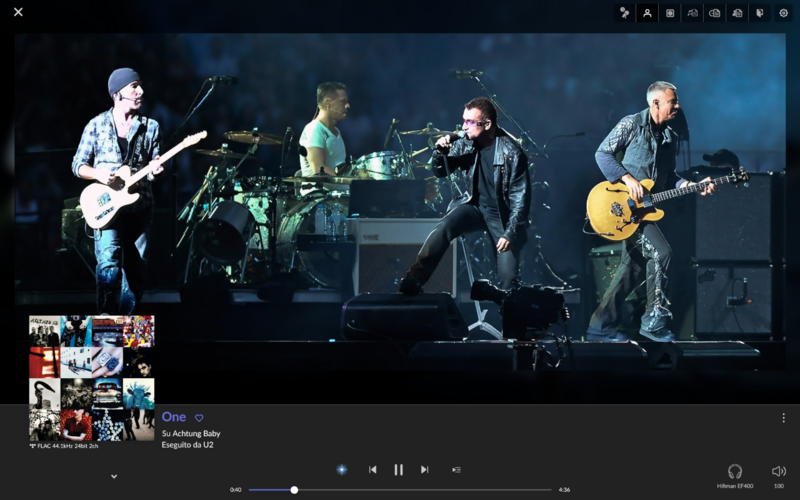The height and width of the screenshot is (500, 800).
Task: Click the album art collage thumbnail
Action: click(x=91, y=378)
